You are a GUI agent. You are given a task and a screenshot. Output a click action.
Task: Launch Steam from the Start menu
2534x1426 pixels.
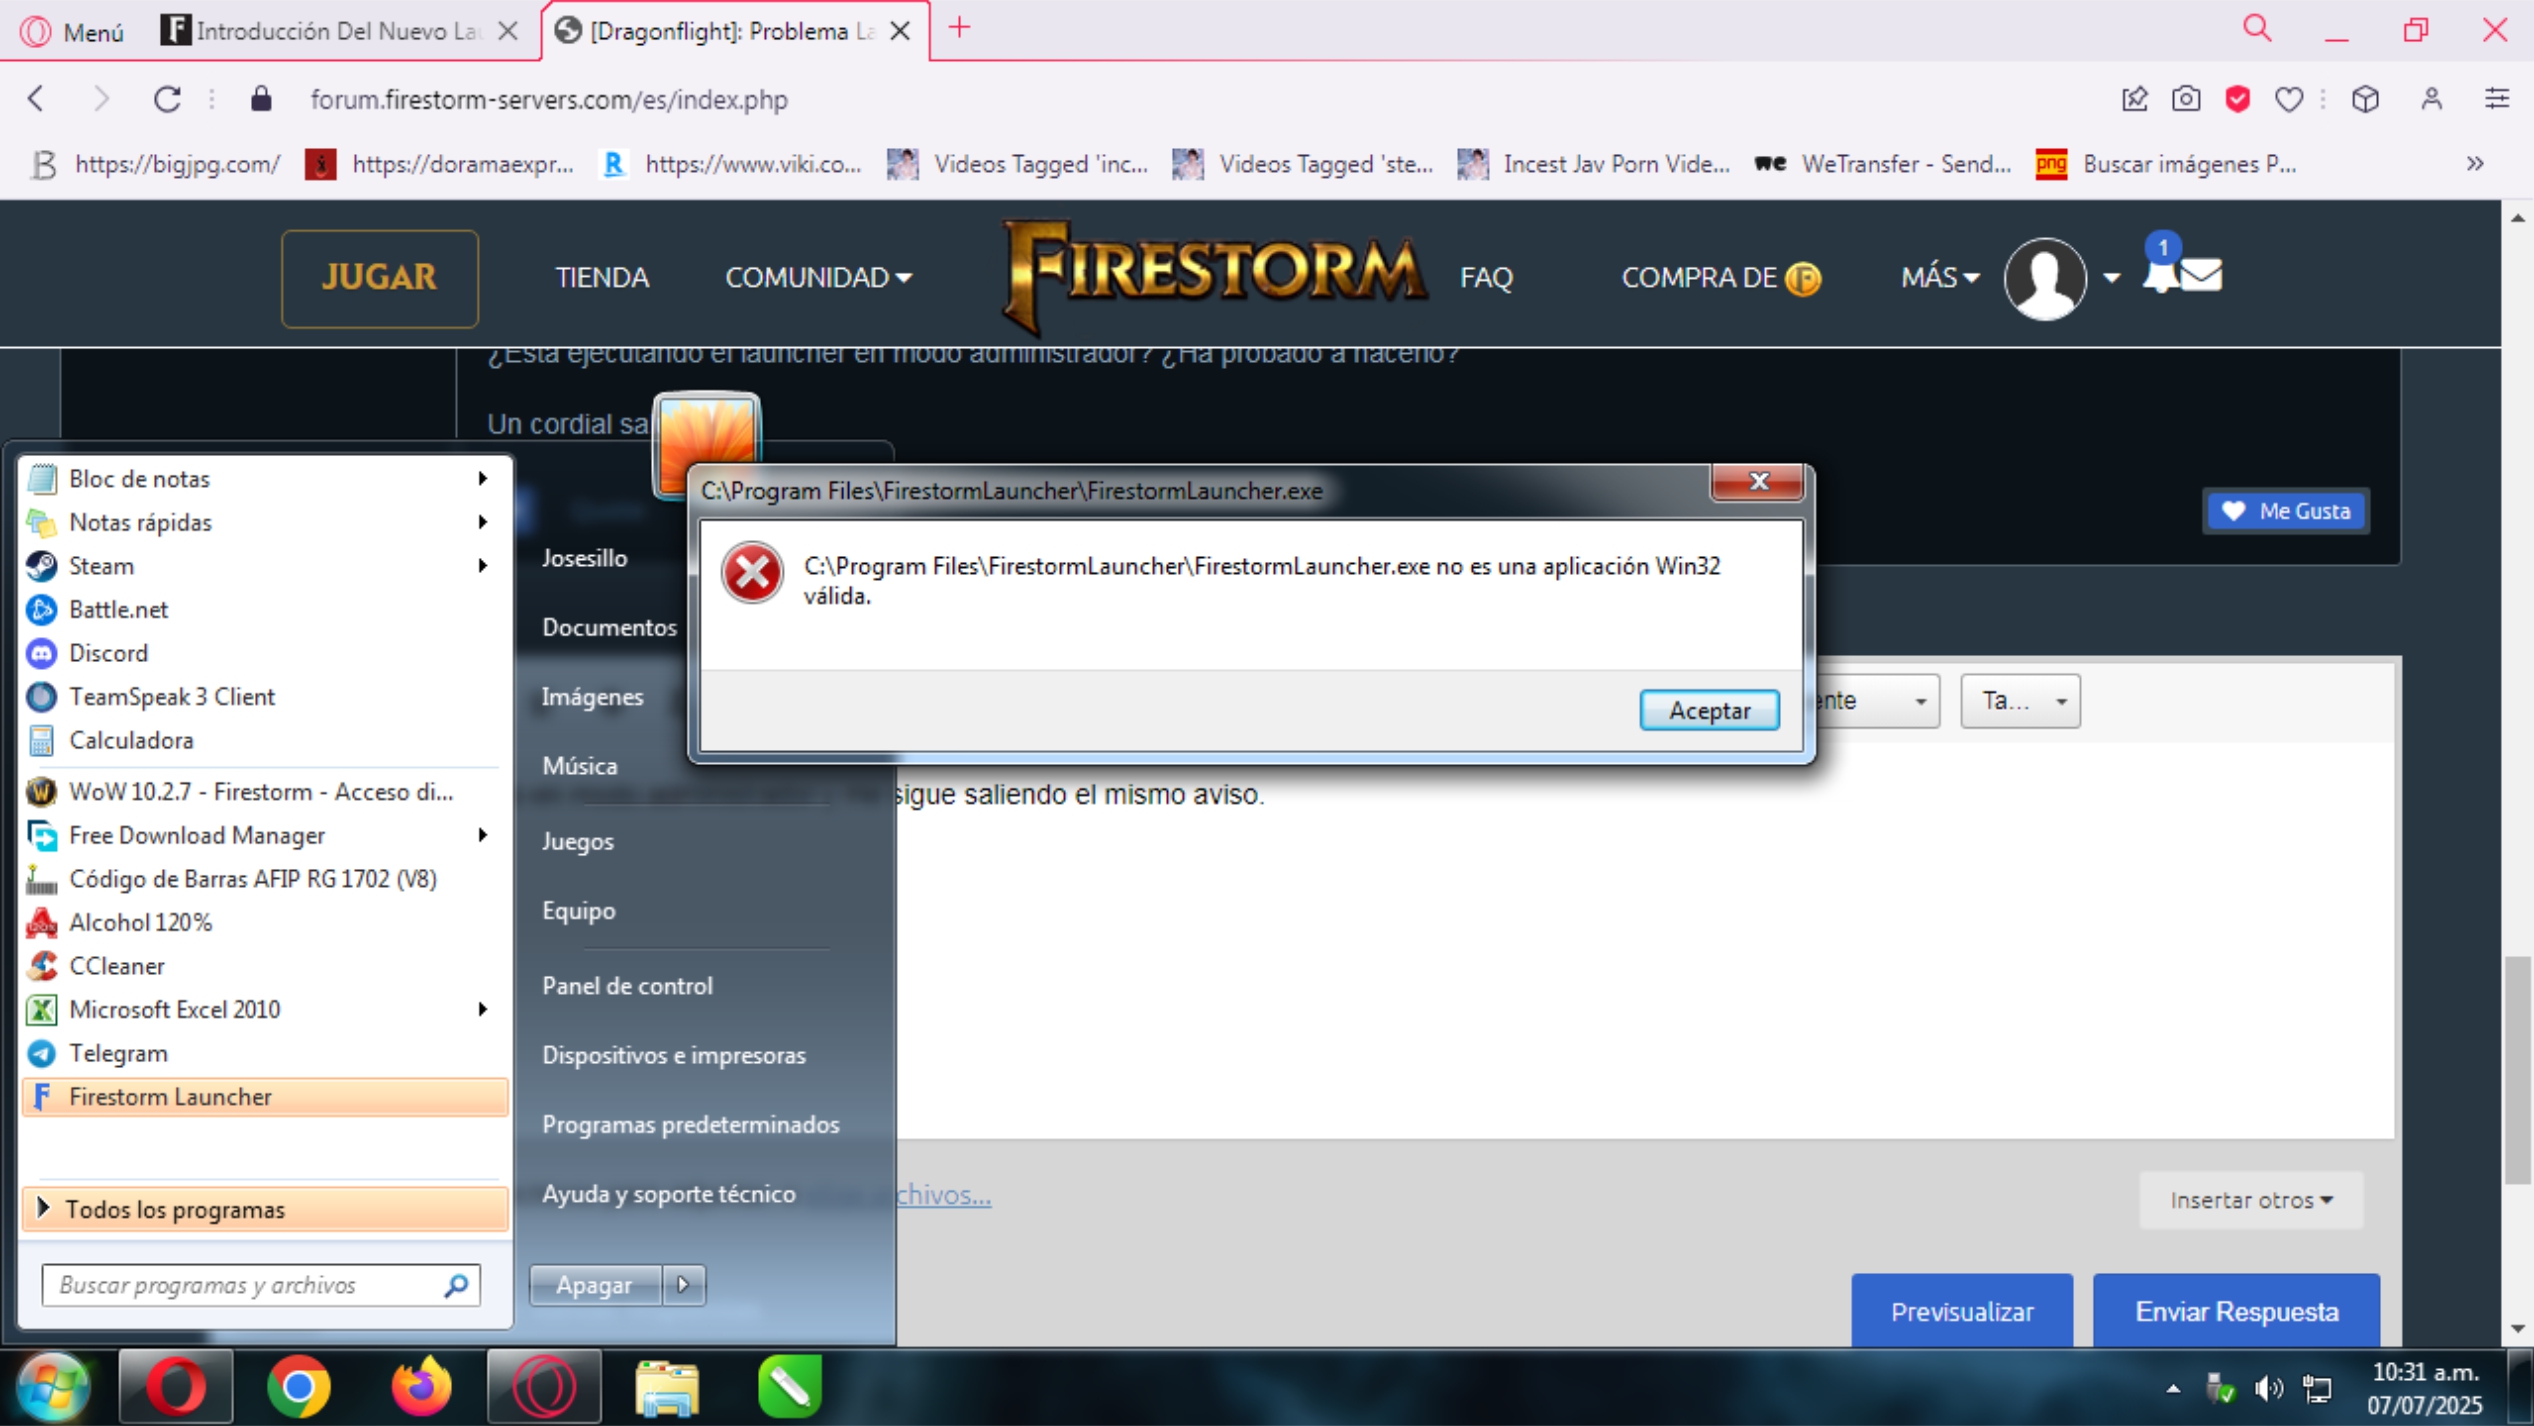coord(102,565)
